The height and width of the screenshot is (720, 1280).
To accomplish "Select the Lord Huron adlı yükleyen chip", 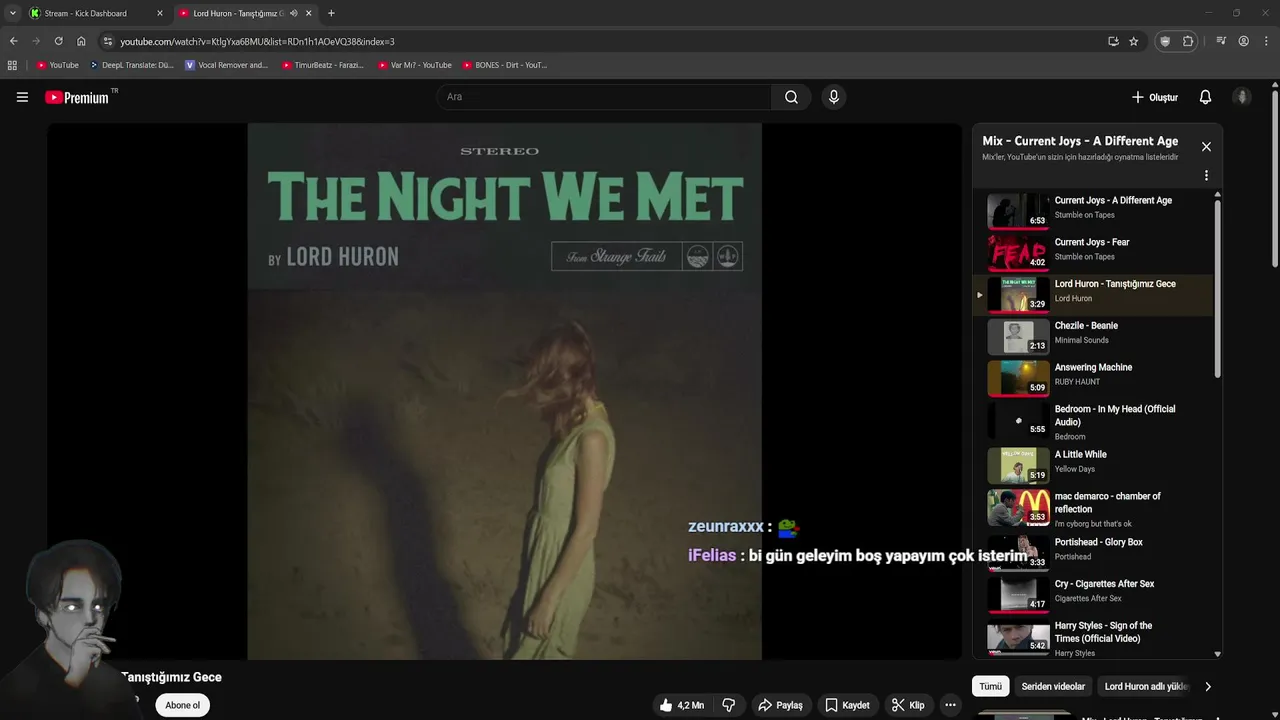I will (1146, 687).
